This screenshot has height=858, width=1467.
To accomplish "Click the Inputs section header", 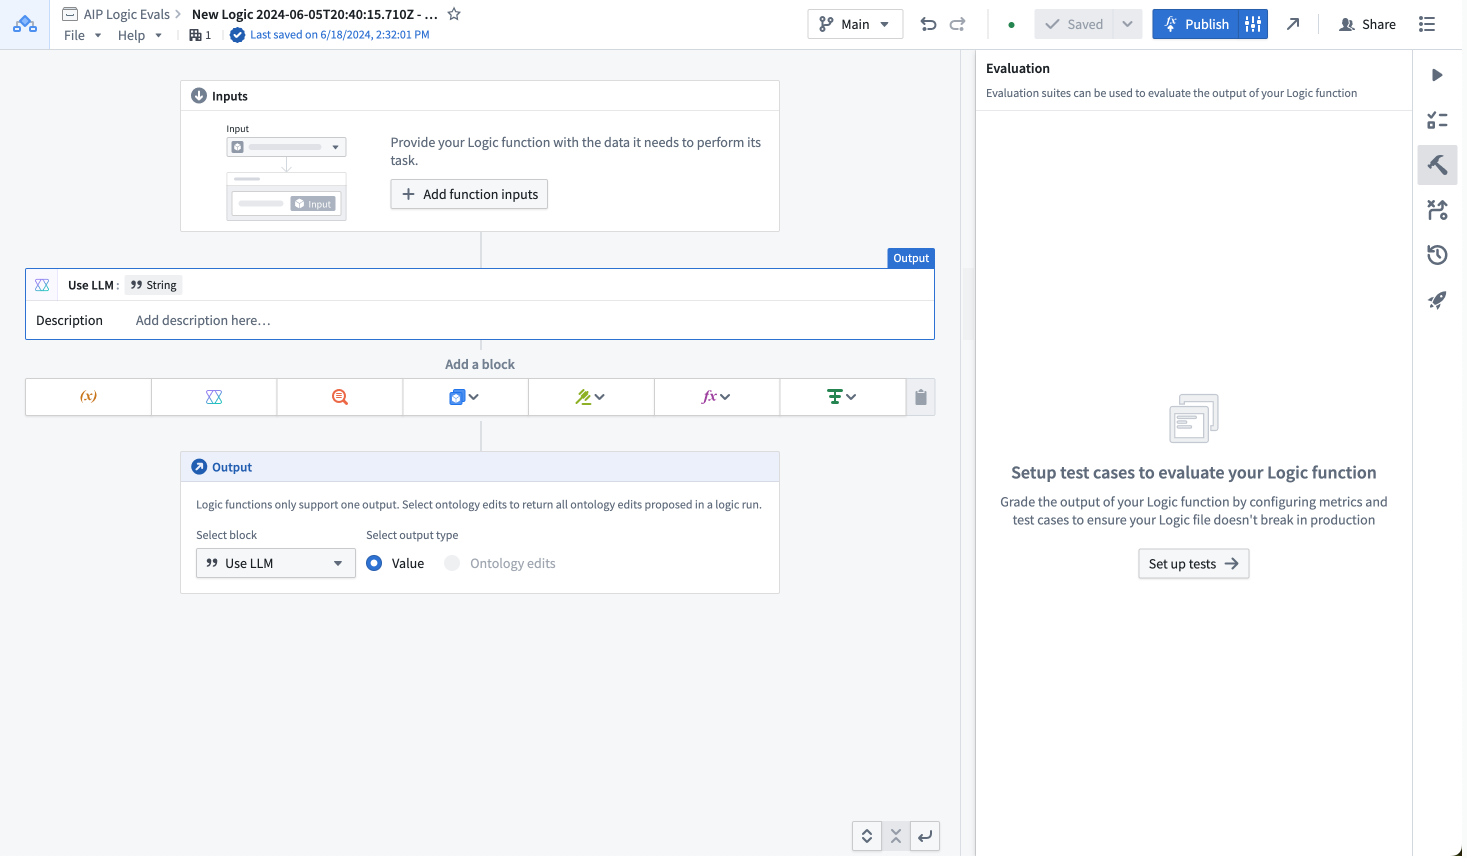I will 480,96.
